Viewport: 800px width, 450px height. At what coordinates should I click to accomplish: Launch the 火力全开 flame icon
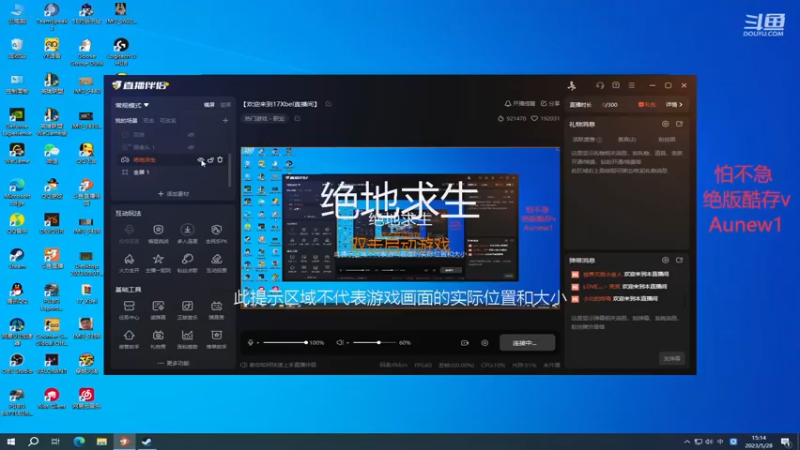[x=129, y=263]
